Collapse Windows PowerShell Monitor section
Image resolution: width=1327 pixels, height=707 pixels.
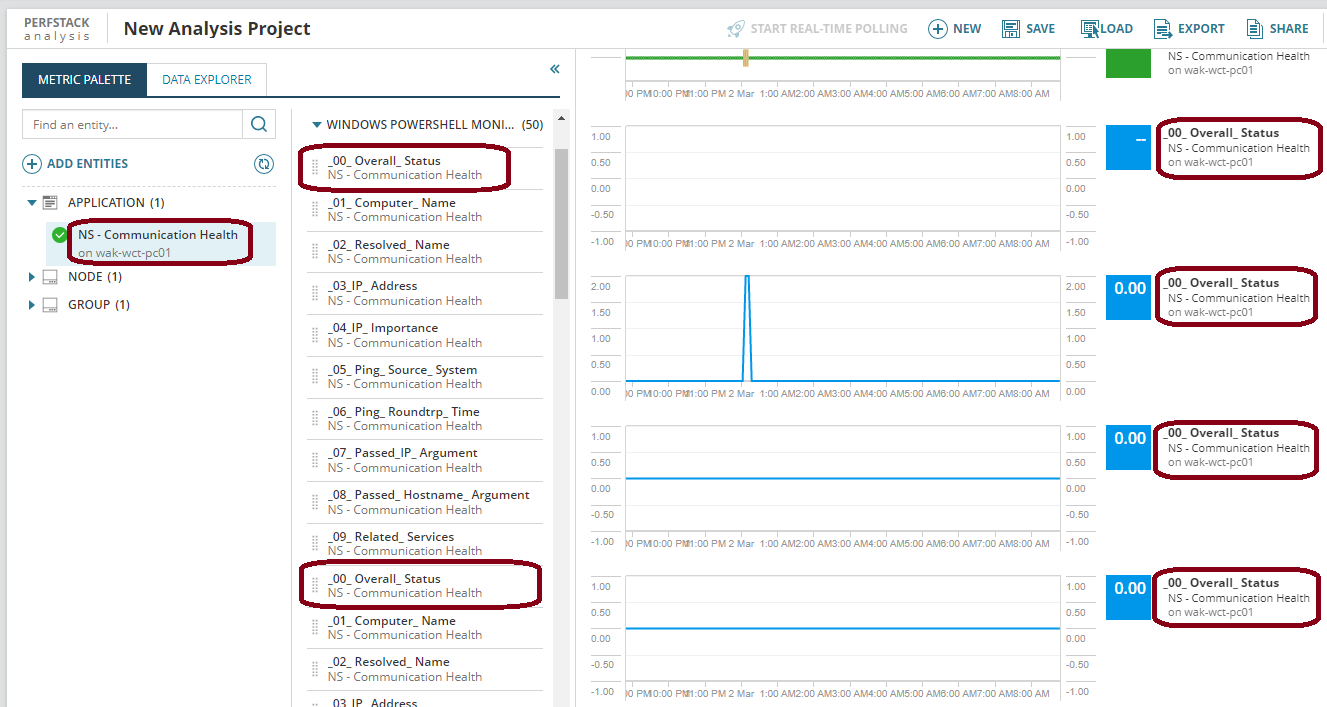point(317,126)
